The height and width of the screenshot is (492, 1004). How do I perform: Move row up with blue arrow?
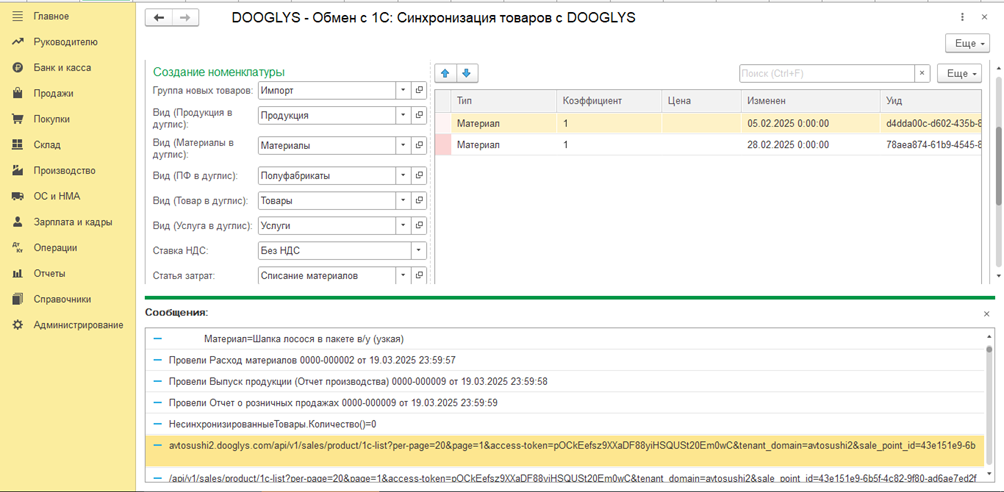pyautogui.click(x=444, y=74)
